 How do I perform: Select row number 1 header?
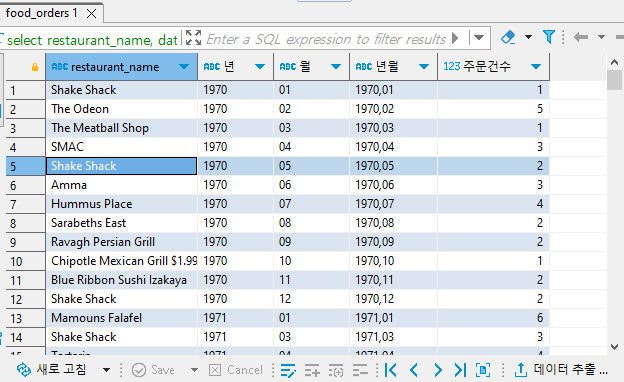coord(25,90)
